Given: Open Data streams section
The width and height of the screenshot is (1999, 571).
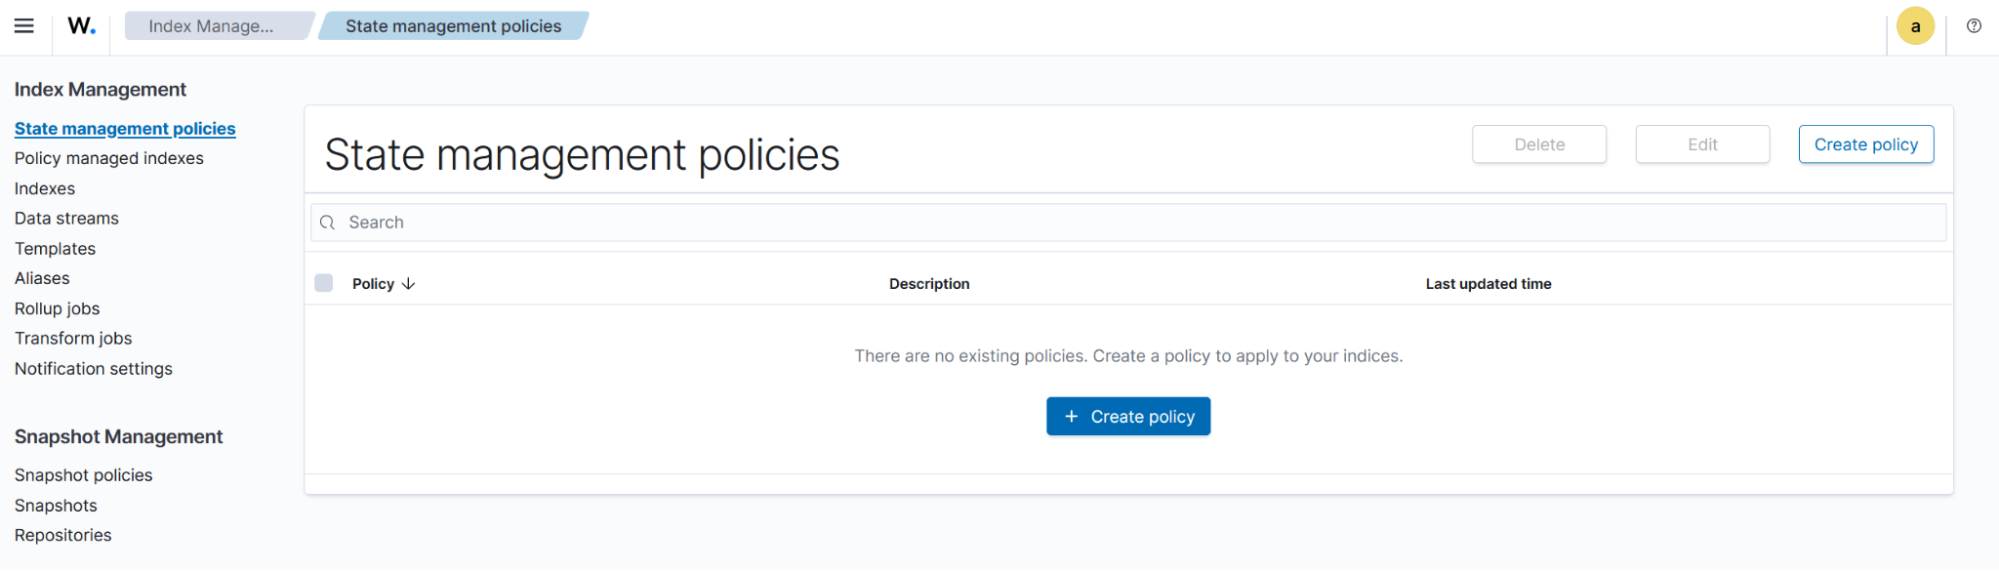Looking at the screenshot, I should click(67, 218).
